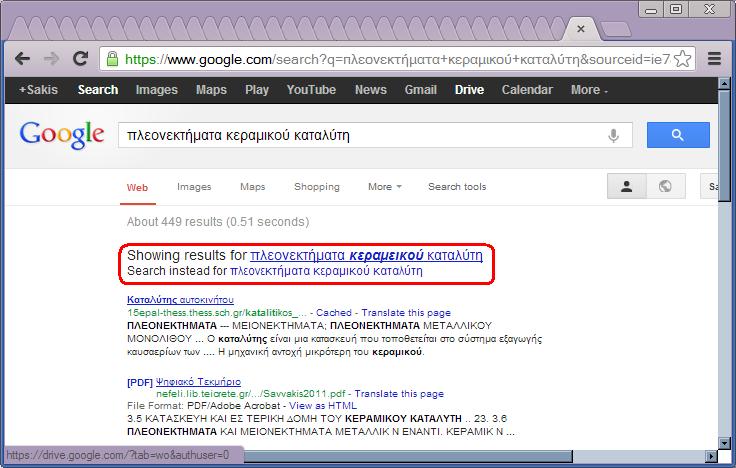Viewport: 736px width, 468px height.
Task: Open Search tools options
Action: pyautogui.click(x=457, y=187)
